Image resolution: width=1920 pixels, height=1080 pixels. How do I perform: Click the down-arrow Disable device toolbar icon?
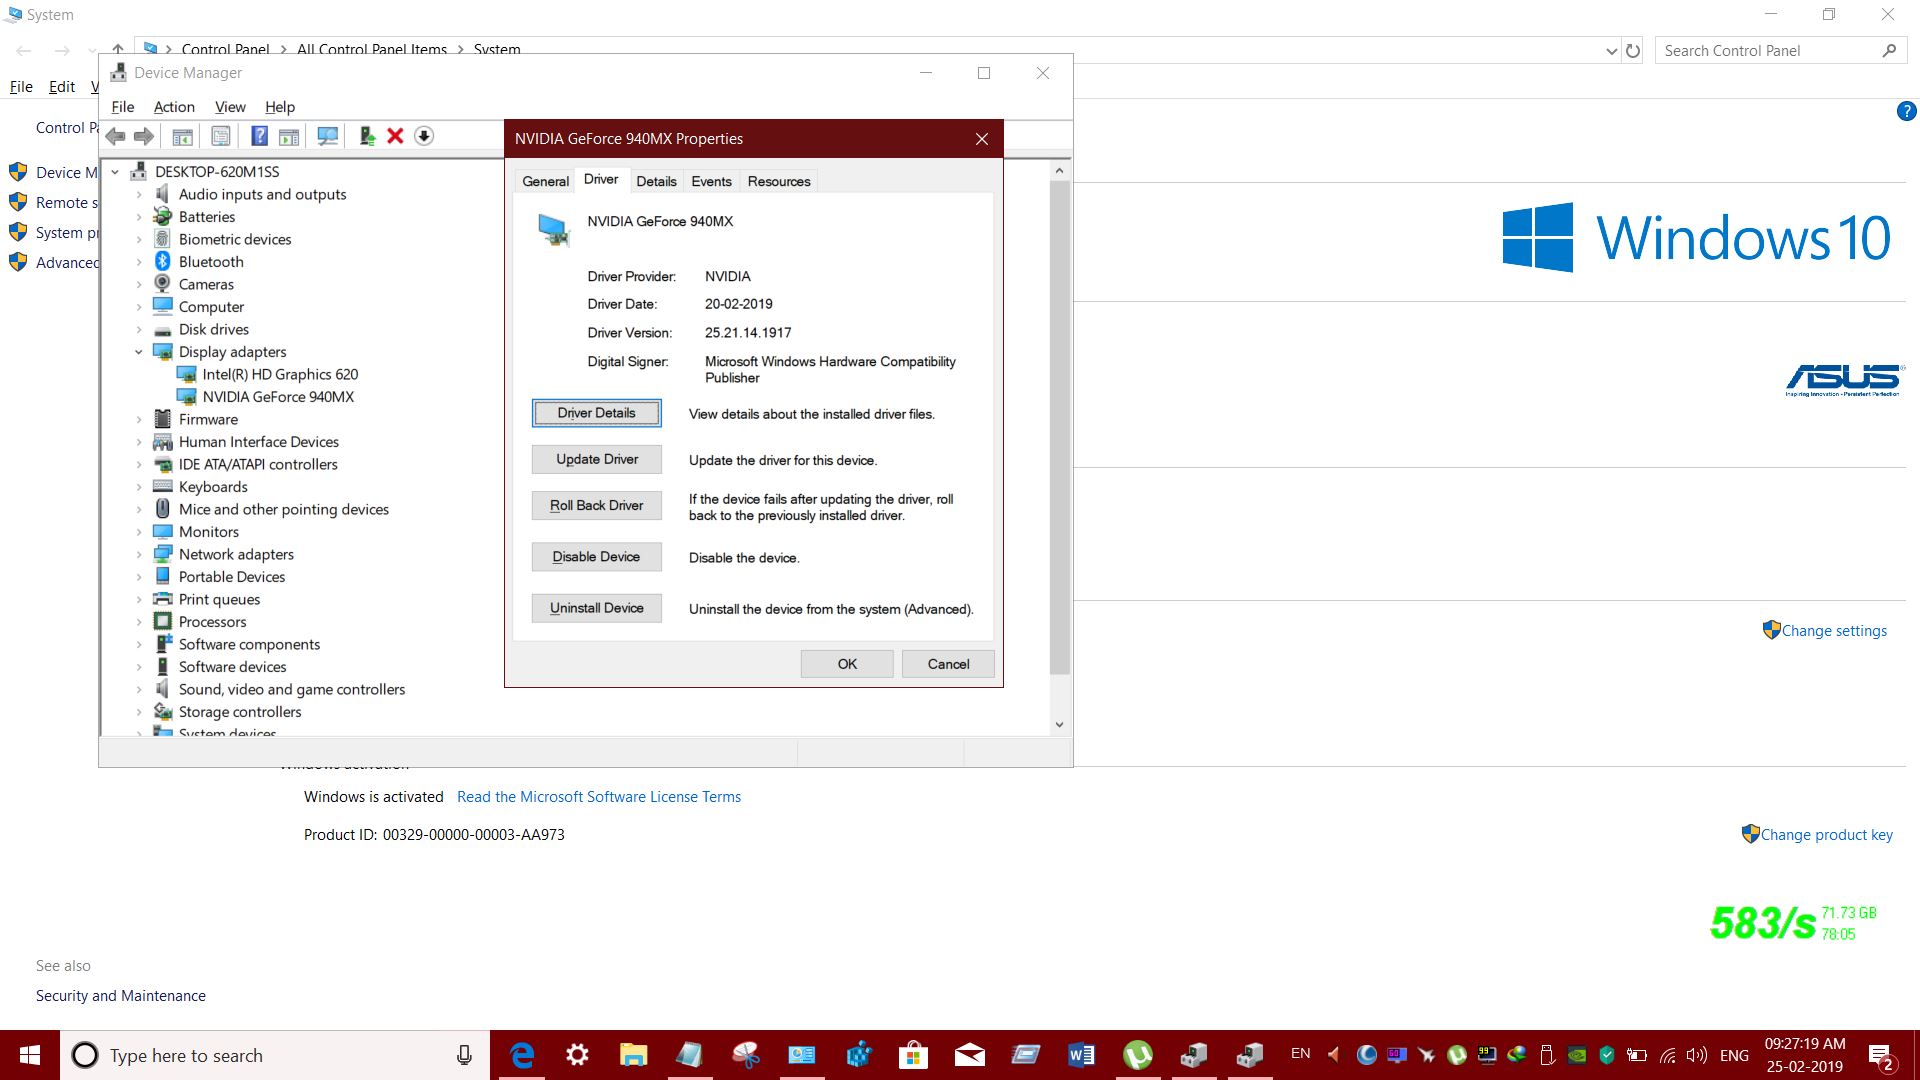424,136
